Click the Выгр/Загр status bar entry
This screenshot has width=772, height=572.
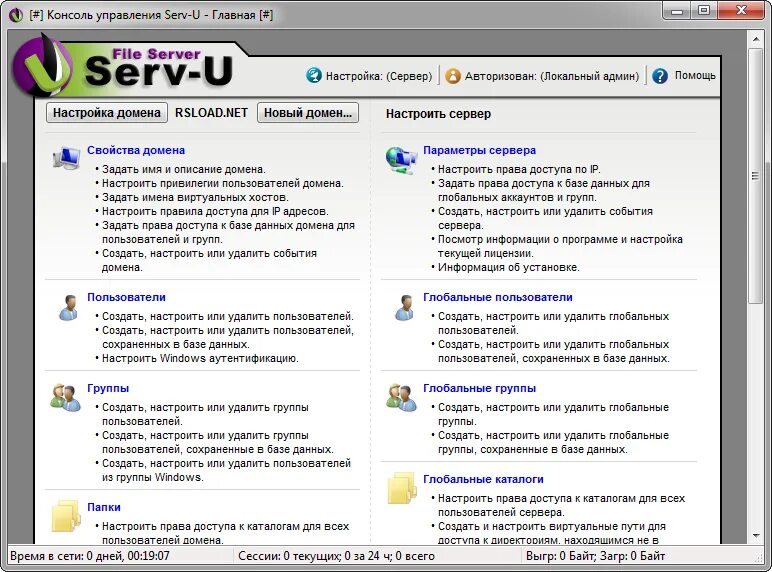point(595,556)
